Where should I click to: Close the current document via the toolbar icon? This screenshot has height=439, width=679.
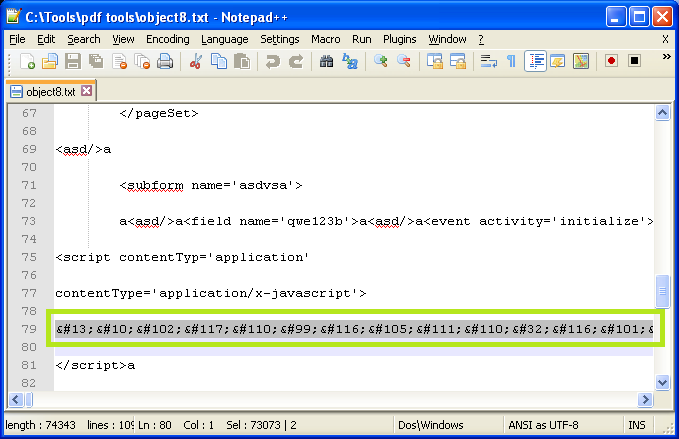[119, 61]
